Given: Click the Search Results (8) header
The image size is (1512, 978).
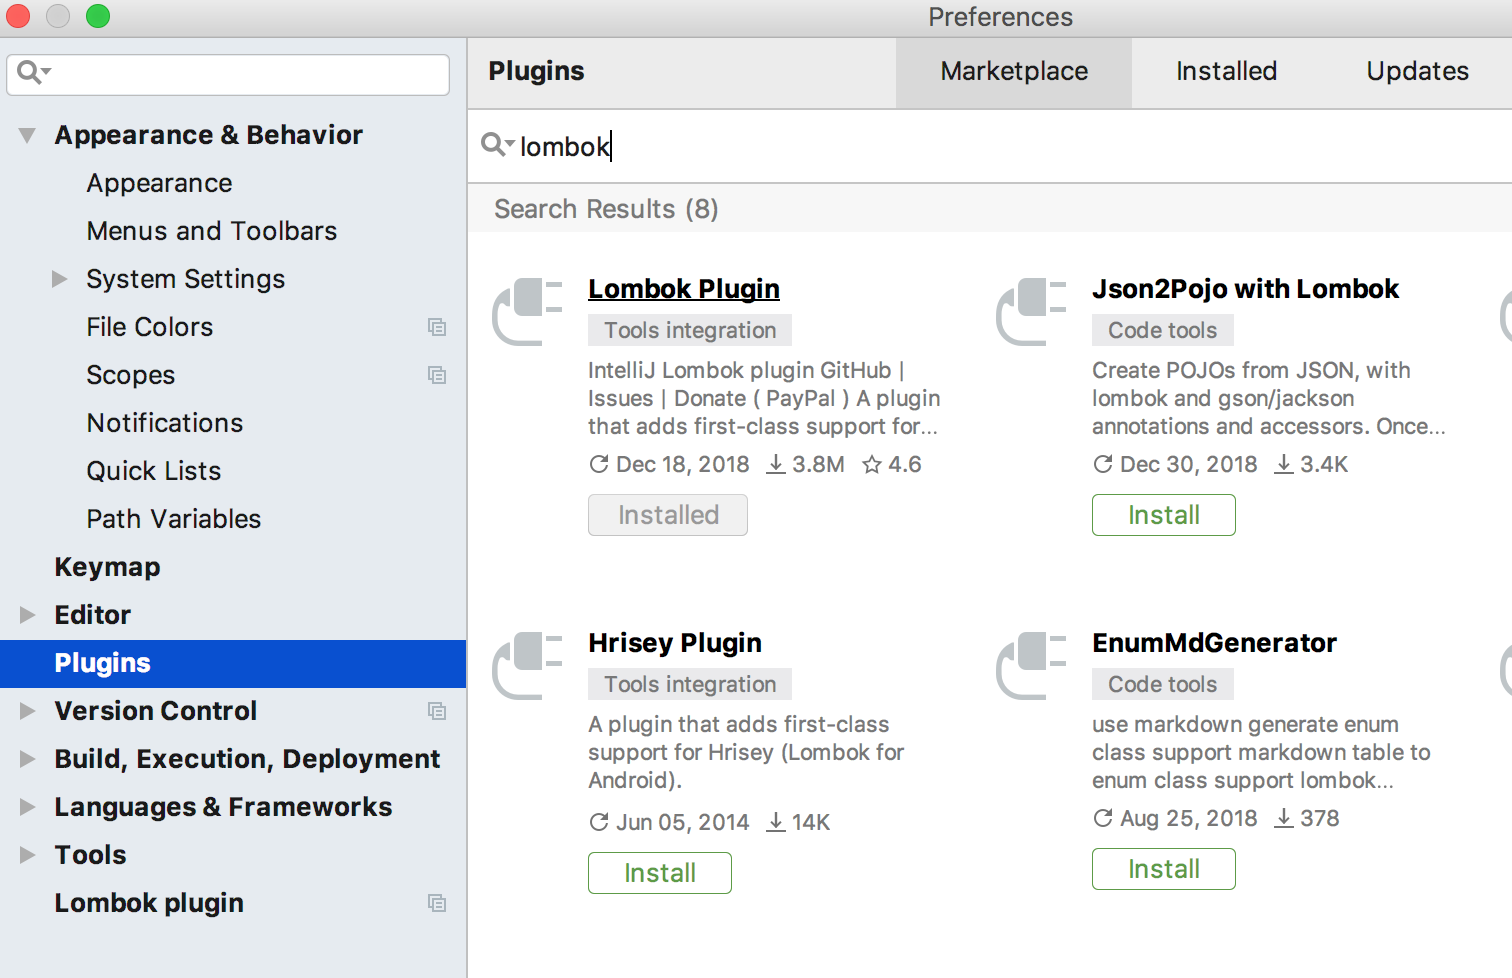Looking at the screenshot, I should [x=606, y=209].
